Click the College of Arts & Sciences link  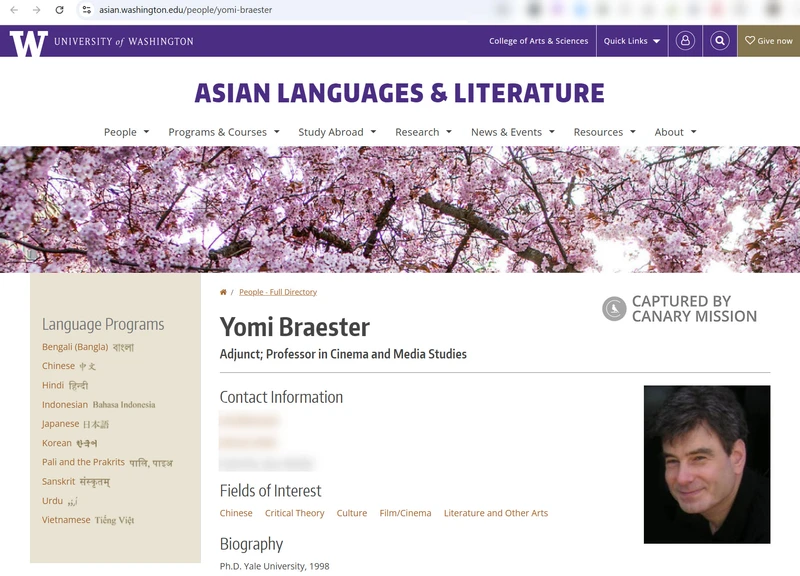(x=538, y=41)
